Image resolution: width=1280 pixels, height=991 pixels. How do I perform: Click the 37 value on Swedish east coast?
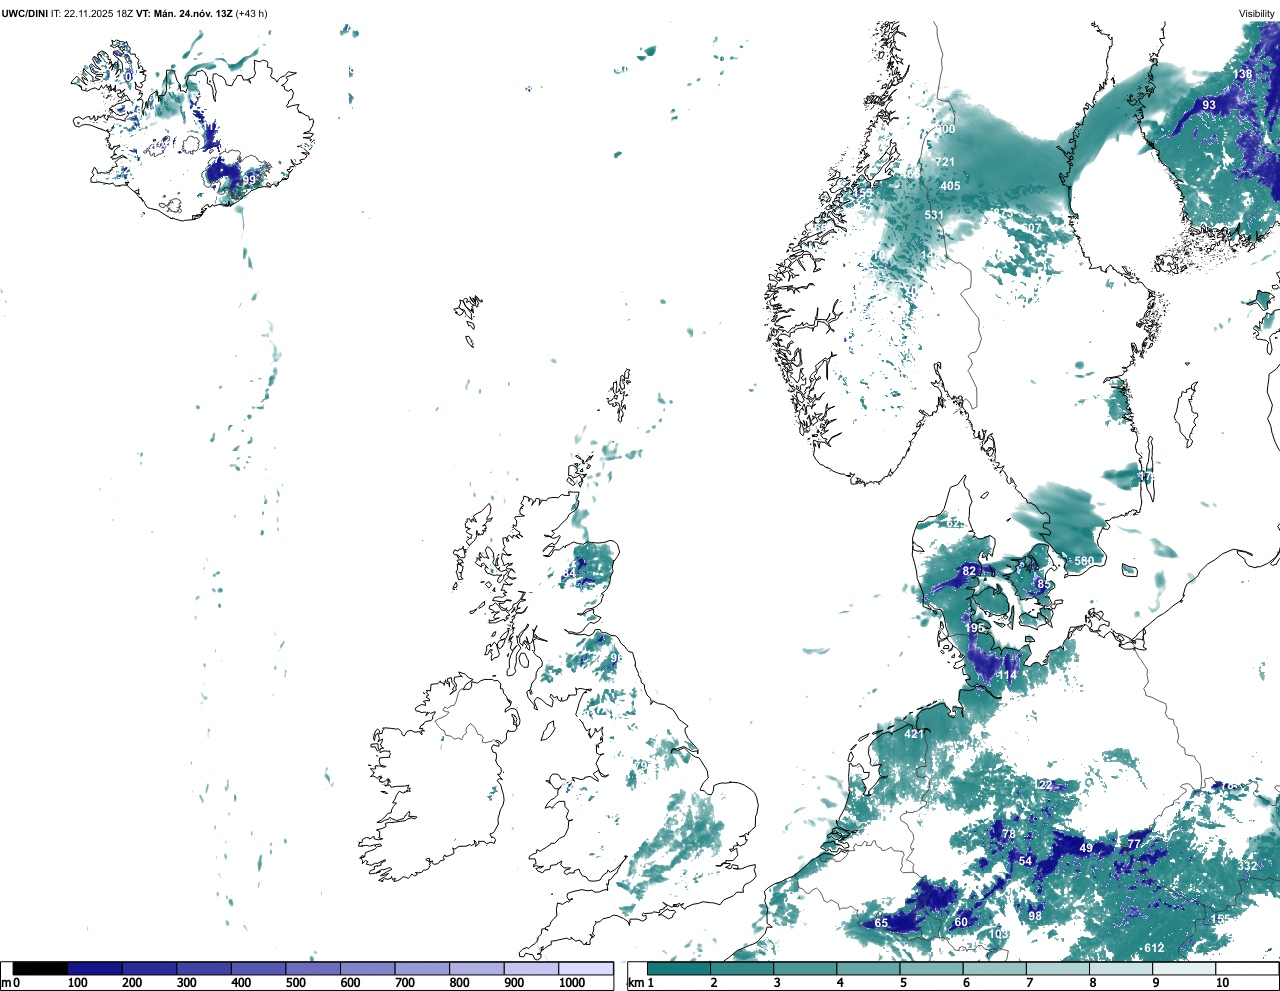pos(1144,478)
